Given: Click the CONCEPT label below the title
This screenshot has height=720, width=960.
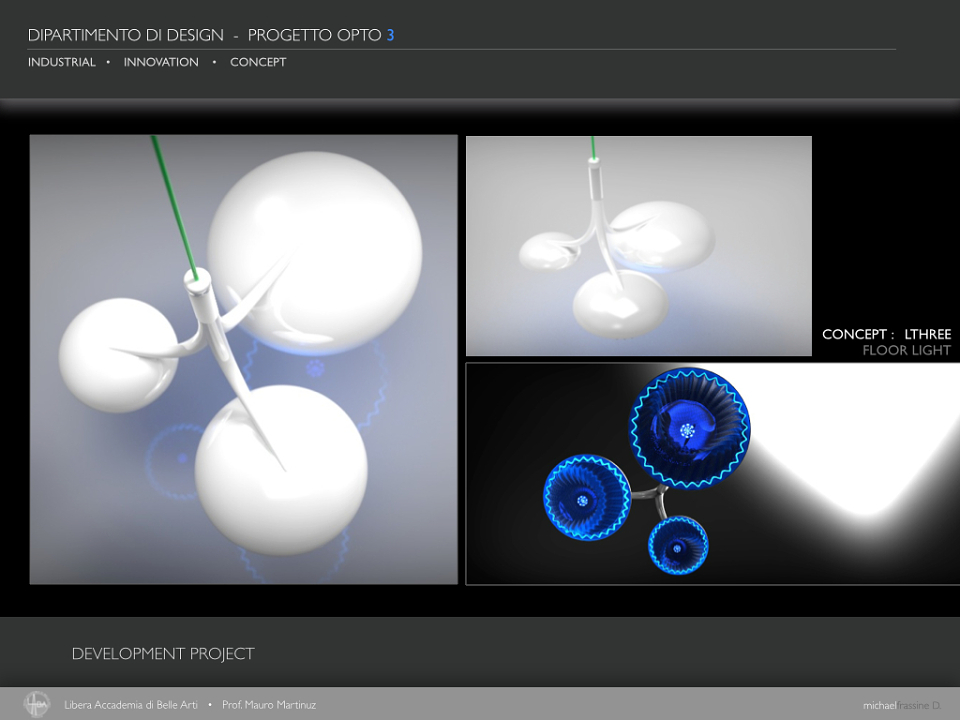Looking at the screenshot, I should (x=258, y=62).
